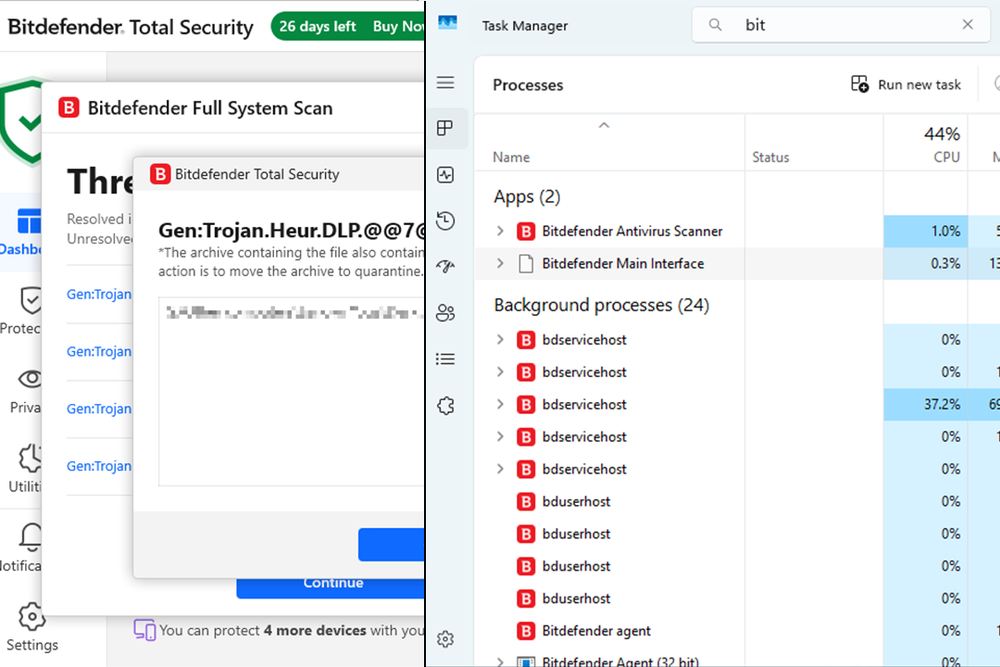Open Performance view in Task Manager
The height and width of the screenshot is (667, 1000).
[445, 174]
